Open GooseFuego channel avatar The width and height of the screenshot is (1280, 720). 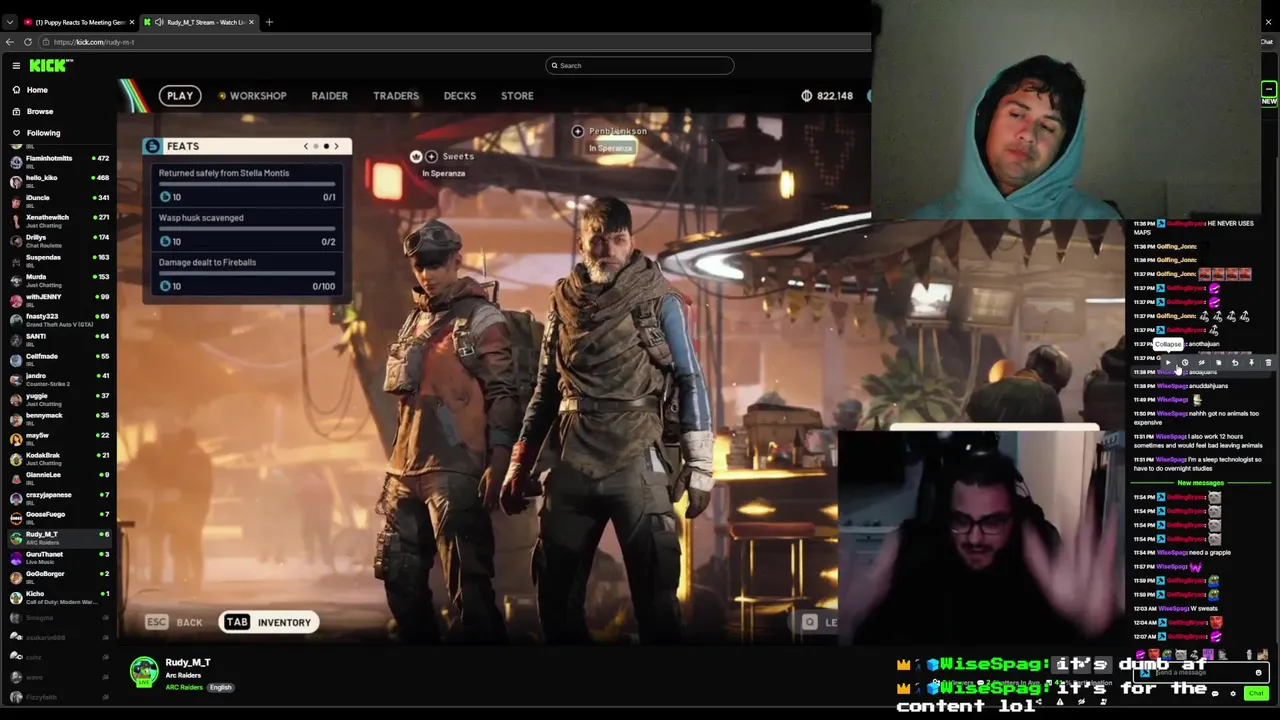16,517
